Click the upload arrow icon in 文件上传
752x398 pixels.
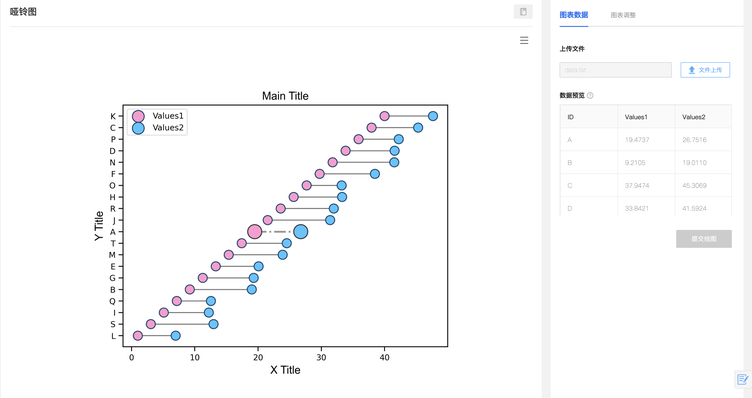pyautogui.click(x=692, y=70)
